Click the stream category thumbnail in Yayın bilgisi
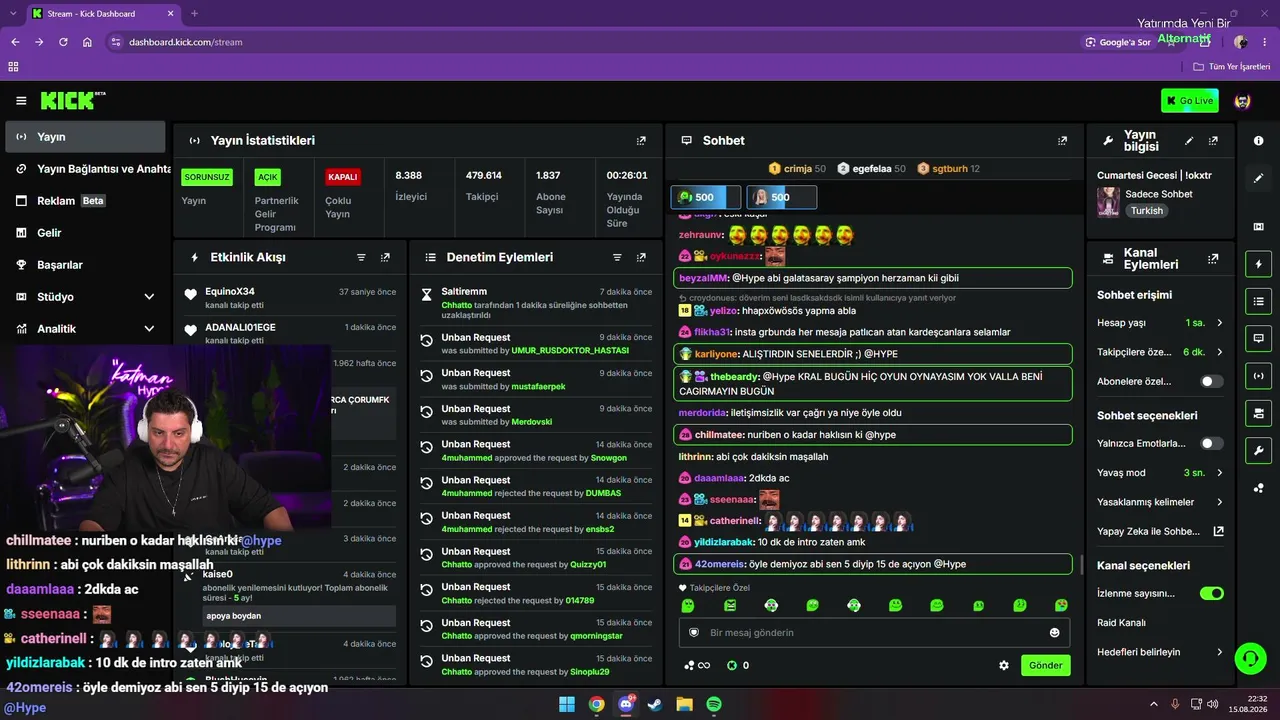1280x720 pixels. coord(1108,203)
